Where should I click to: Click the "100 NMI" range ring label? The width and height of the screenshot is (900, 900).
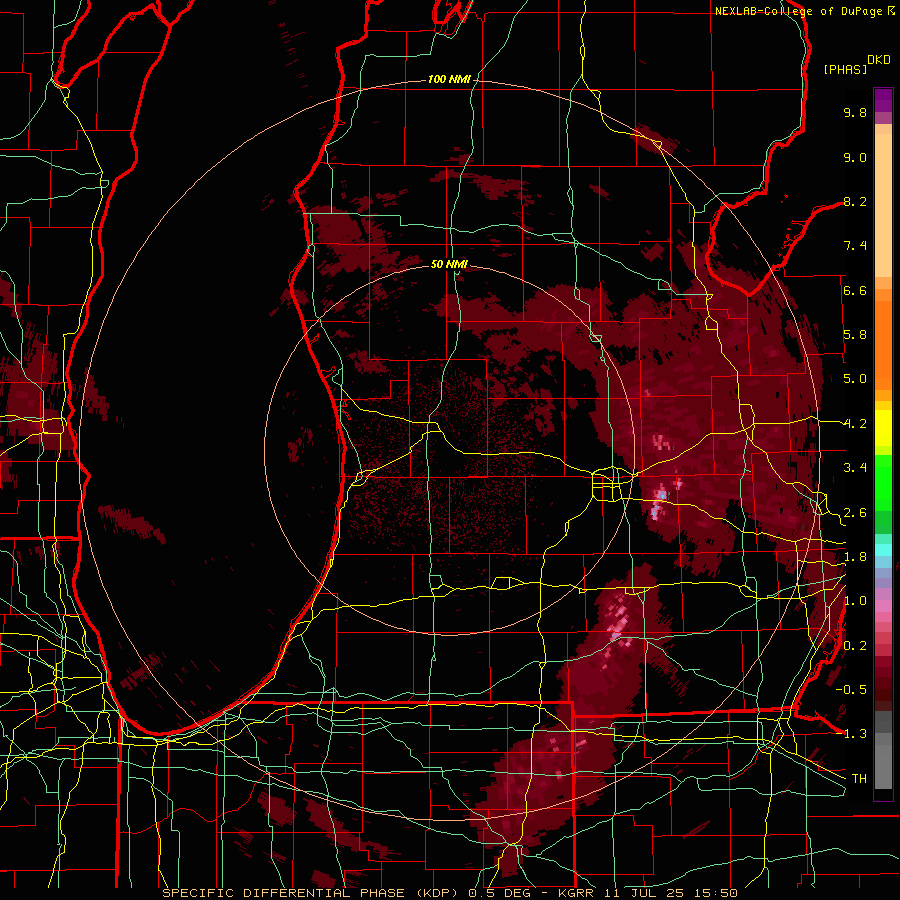click(x=449, y=79)
